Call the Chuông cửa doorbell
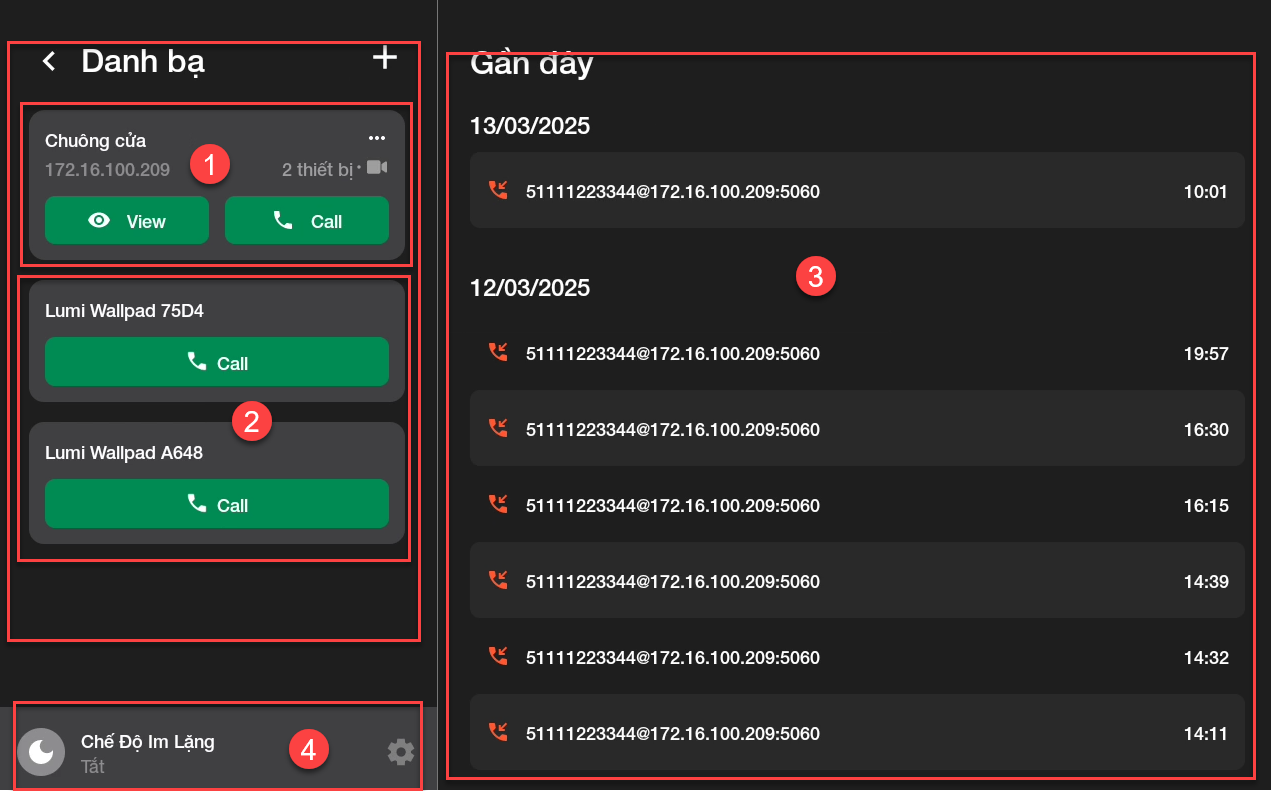 [306, 221]
